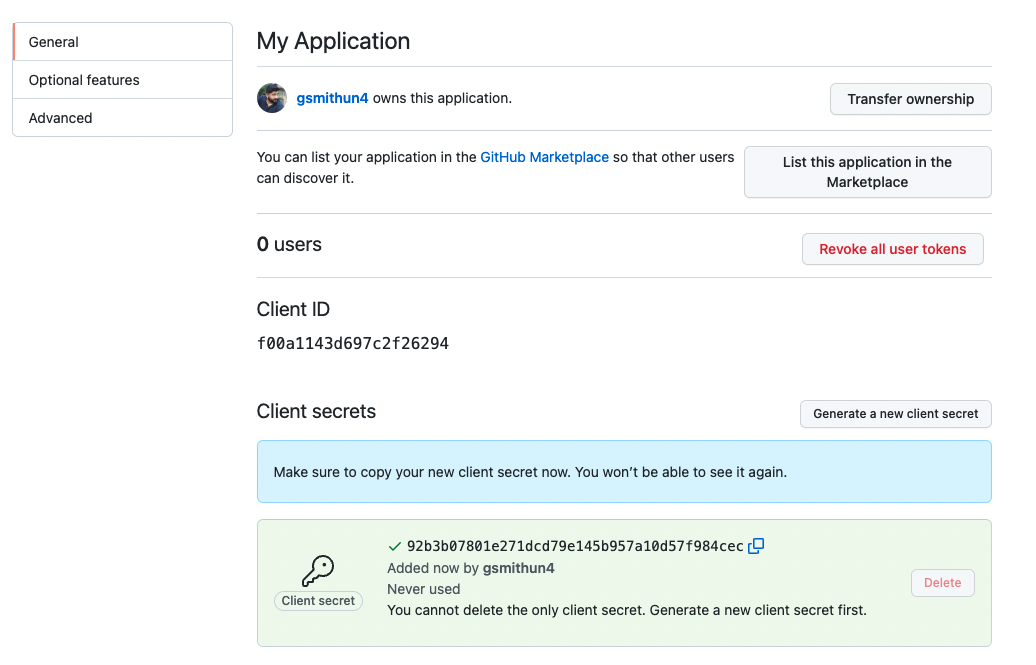Click the key icon in the secret box
This screenshot has height=665, width=1036.
pyautogui.click(x=318, y=571)
